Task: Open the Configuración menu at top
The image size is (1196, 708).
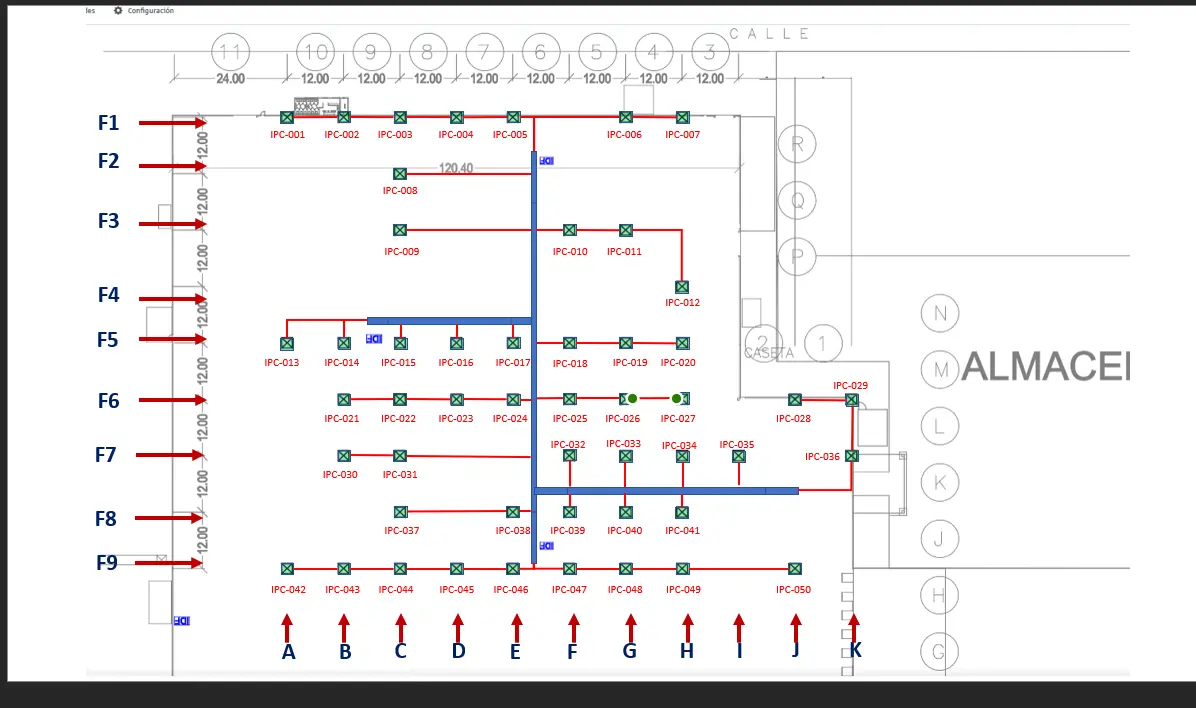Action: pos(144,11)
